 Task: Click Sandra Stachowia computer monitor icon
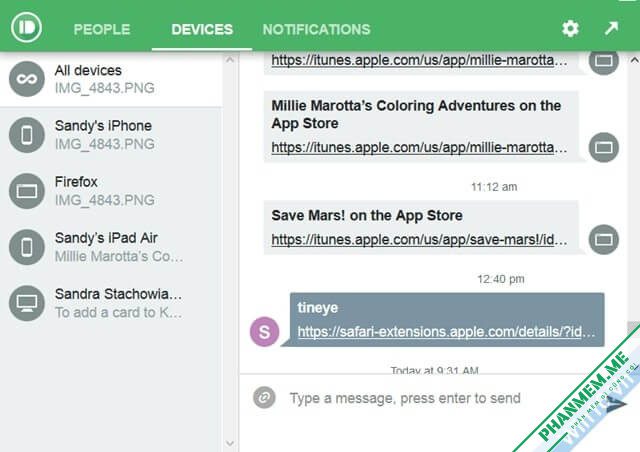tap(27, 303)
